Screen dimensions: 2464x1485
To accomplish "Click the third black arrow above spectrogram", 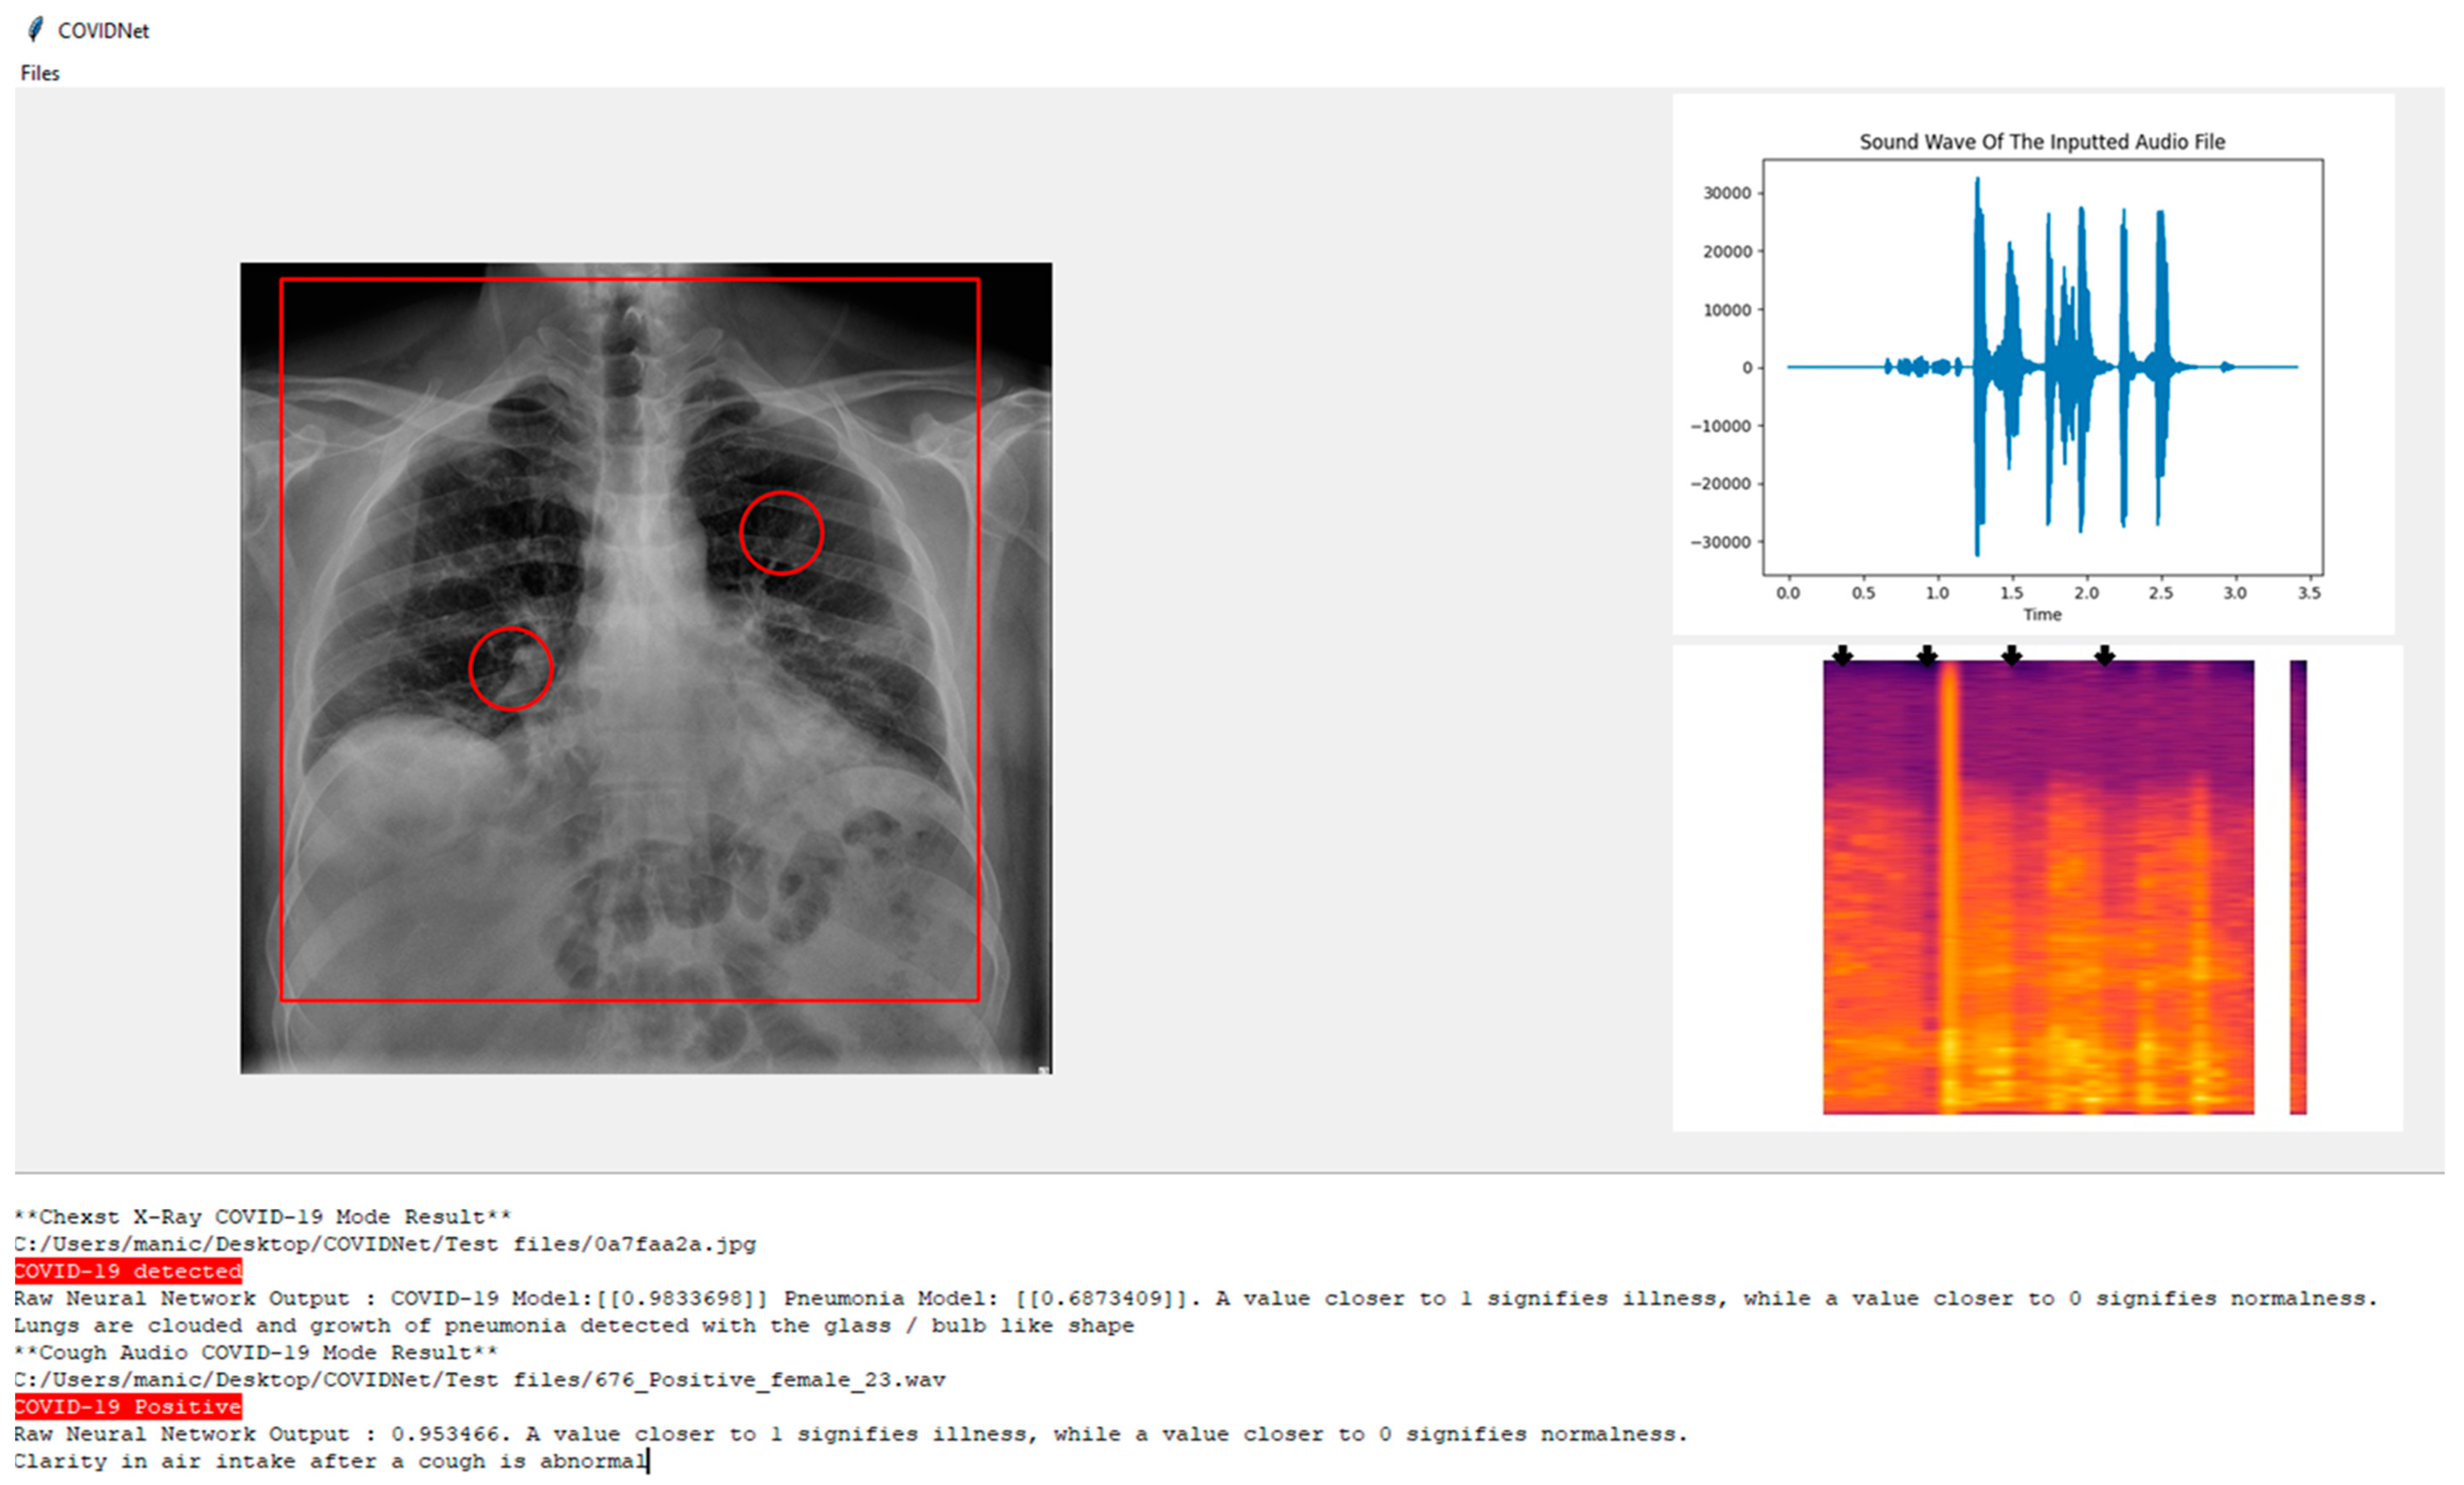I will [x=2012, y=655].
